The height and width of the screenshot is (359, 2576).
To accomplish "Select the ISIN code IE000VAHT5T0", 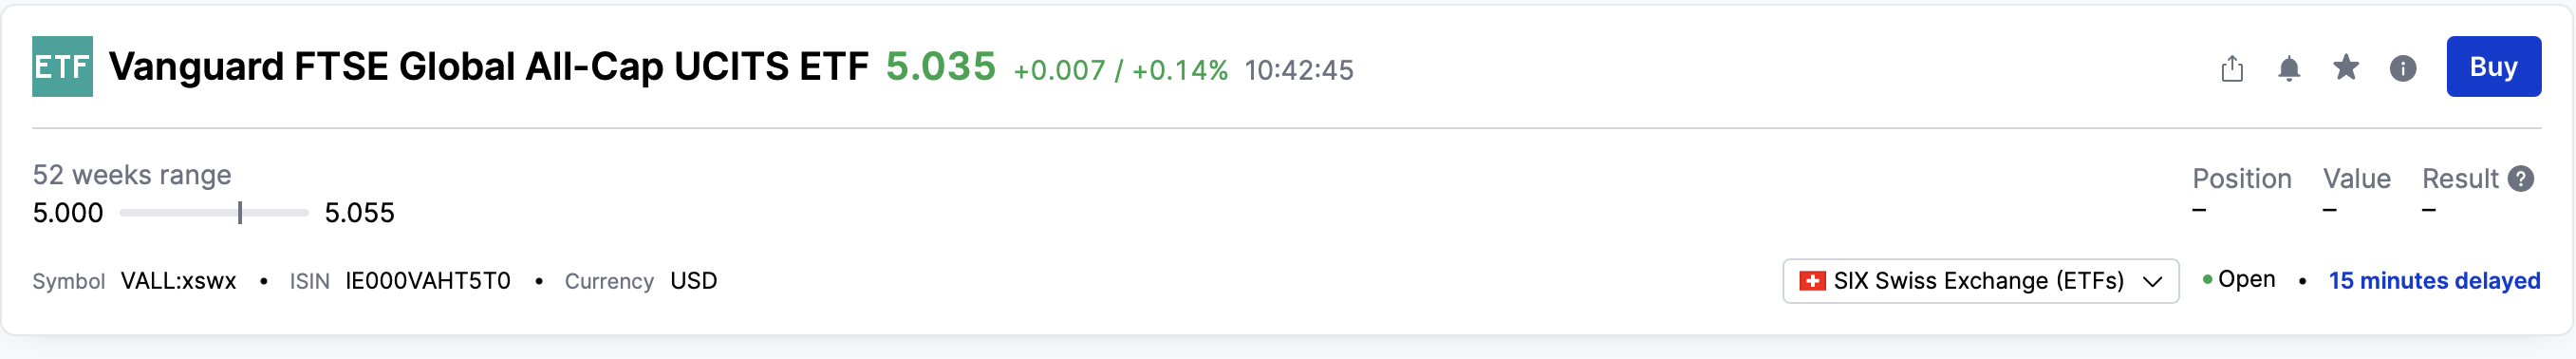I will coord(428,281).
